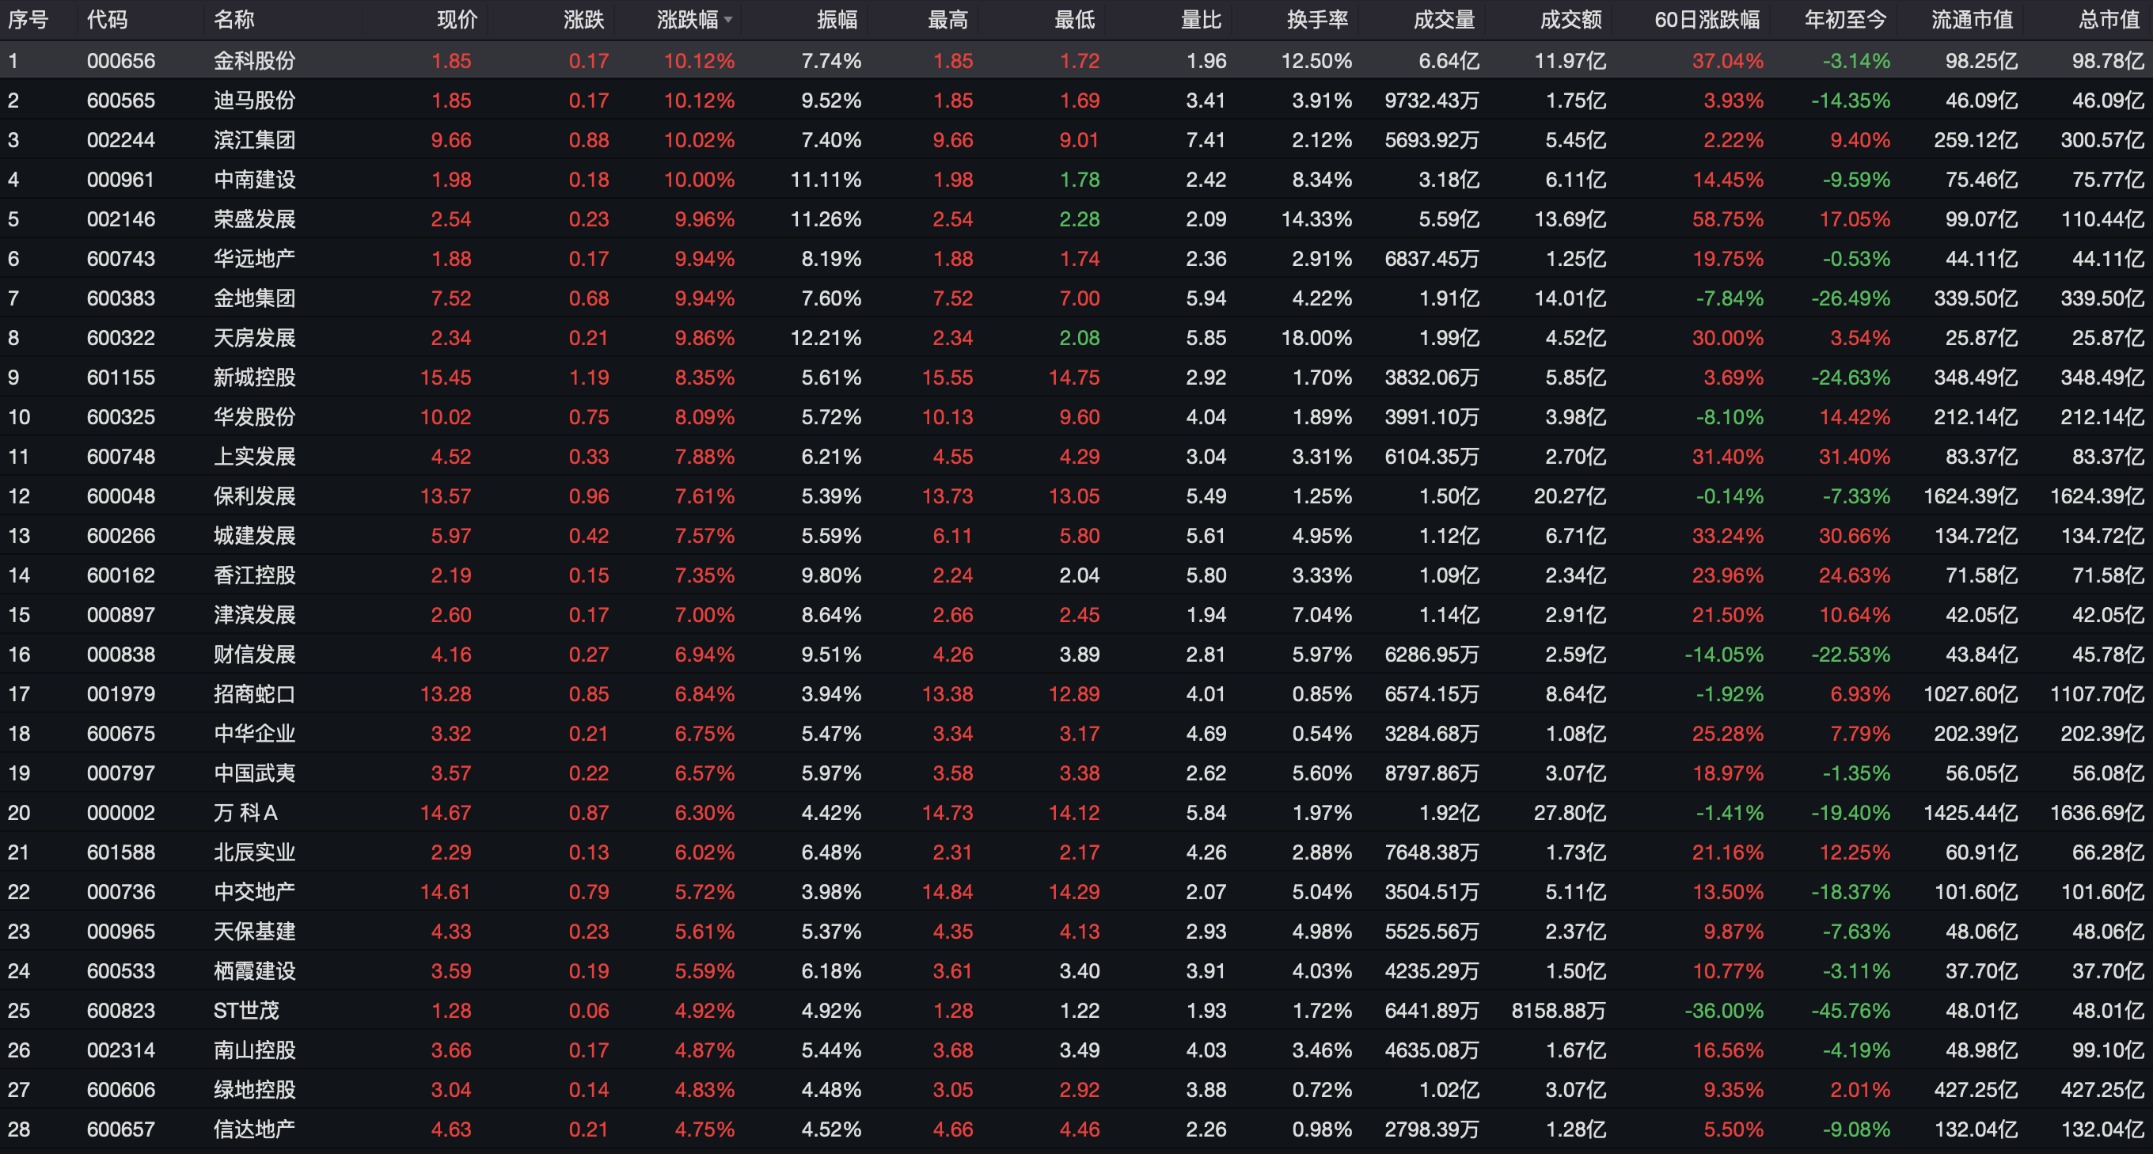The width and height of the screenshot is (2153, 1154).
Task: Select stock 信达地产
Action: click(x=254, y=1130)
